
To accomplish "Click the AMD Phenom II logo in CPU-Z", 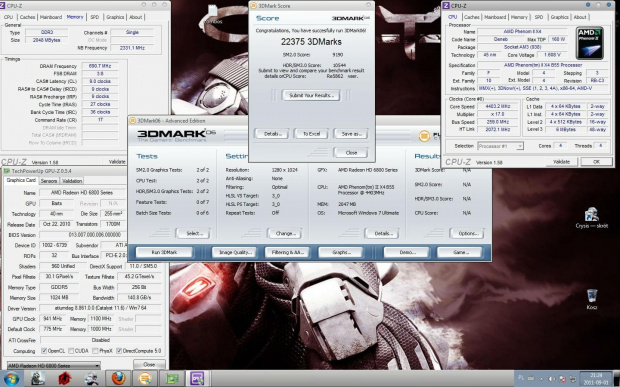I will point(590,43).
